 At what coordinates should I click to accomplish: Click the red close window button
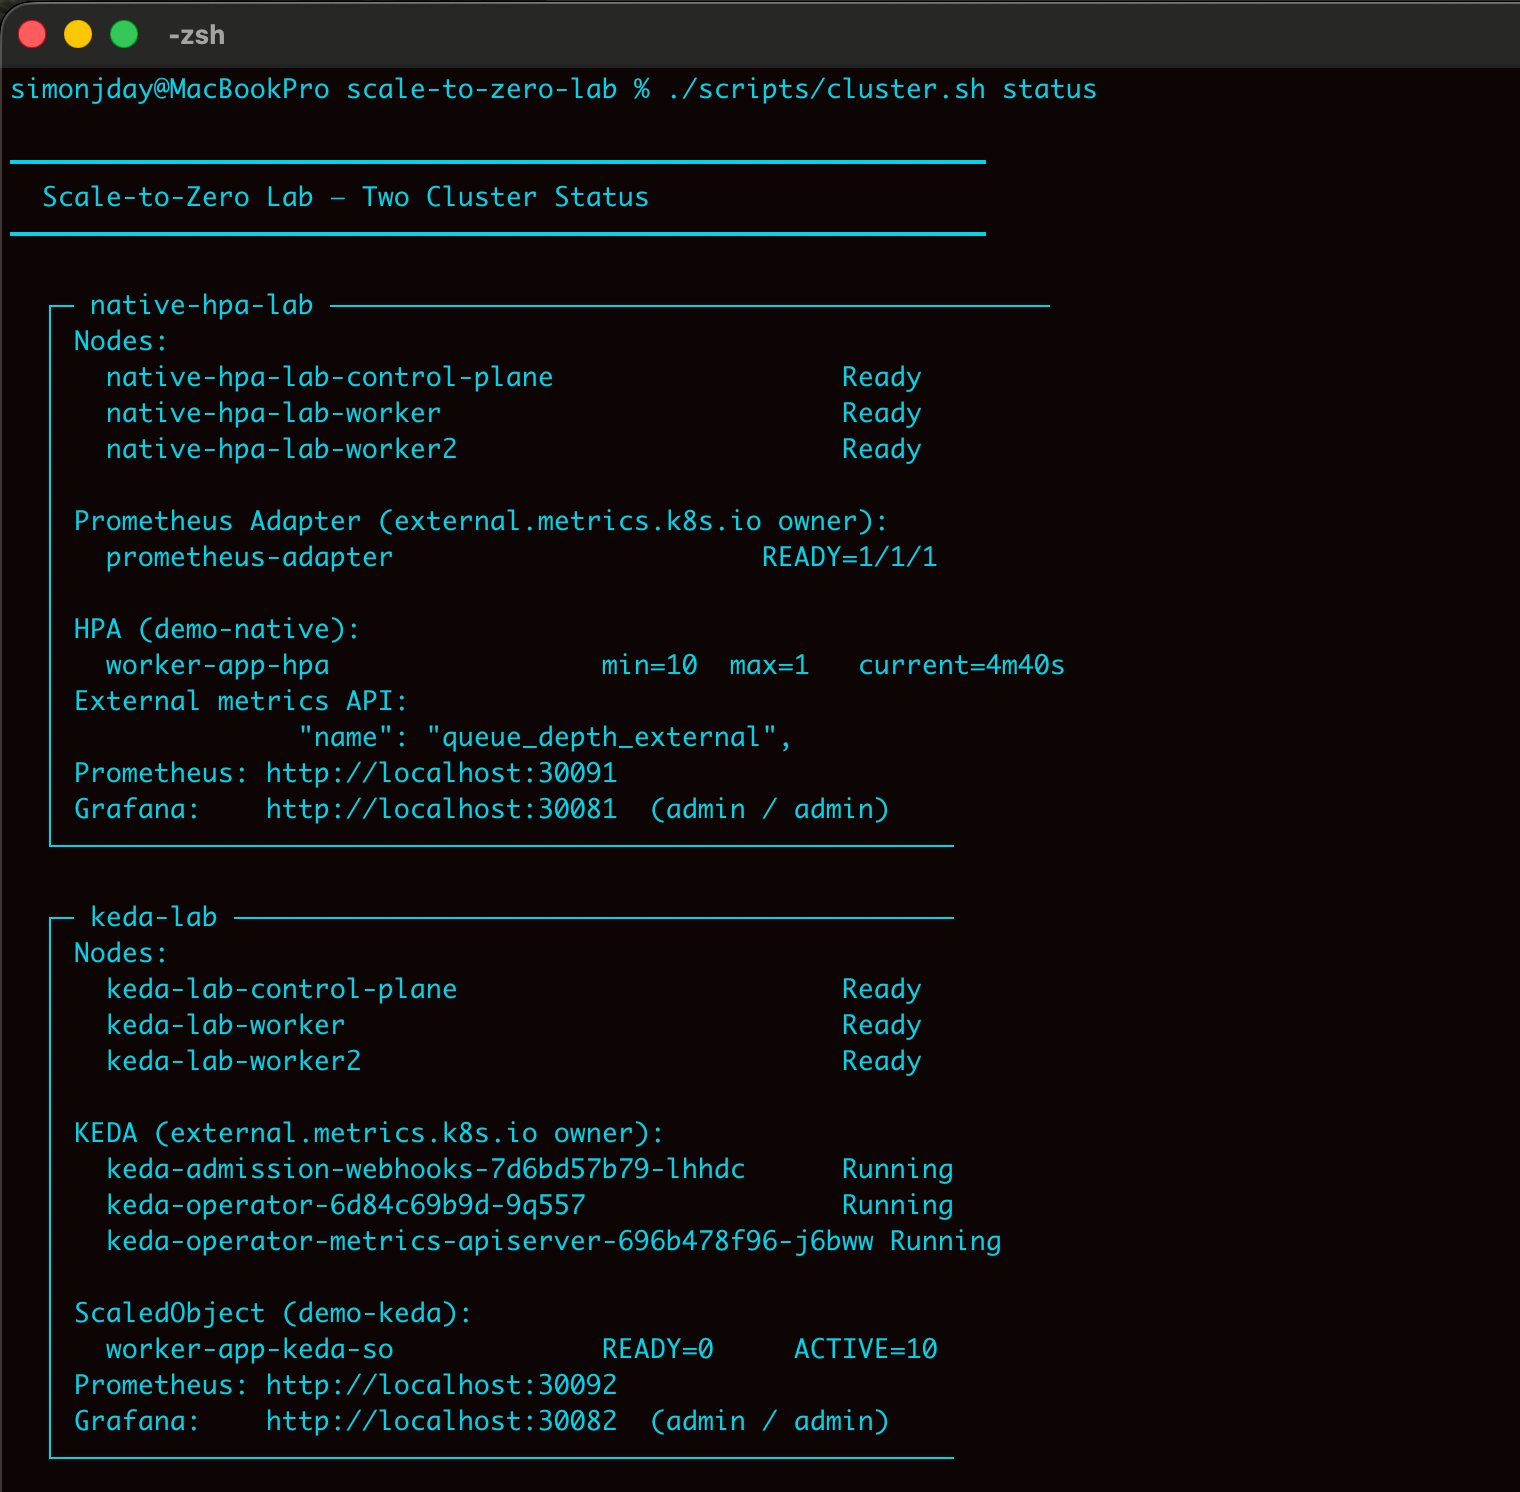(32, 34)
